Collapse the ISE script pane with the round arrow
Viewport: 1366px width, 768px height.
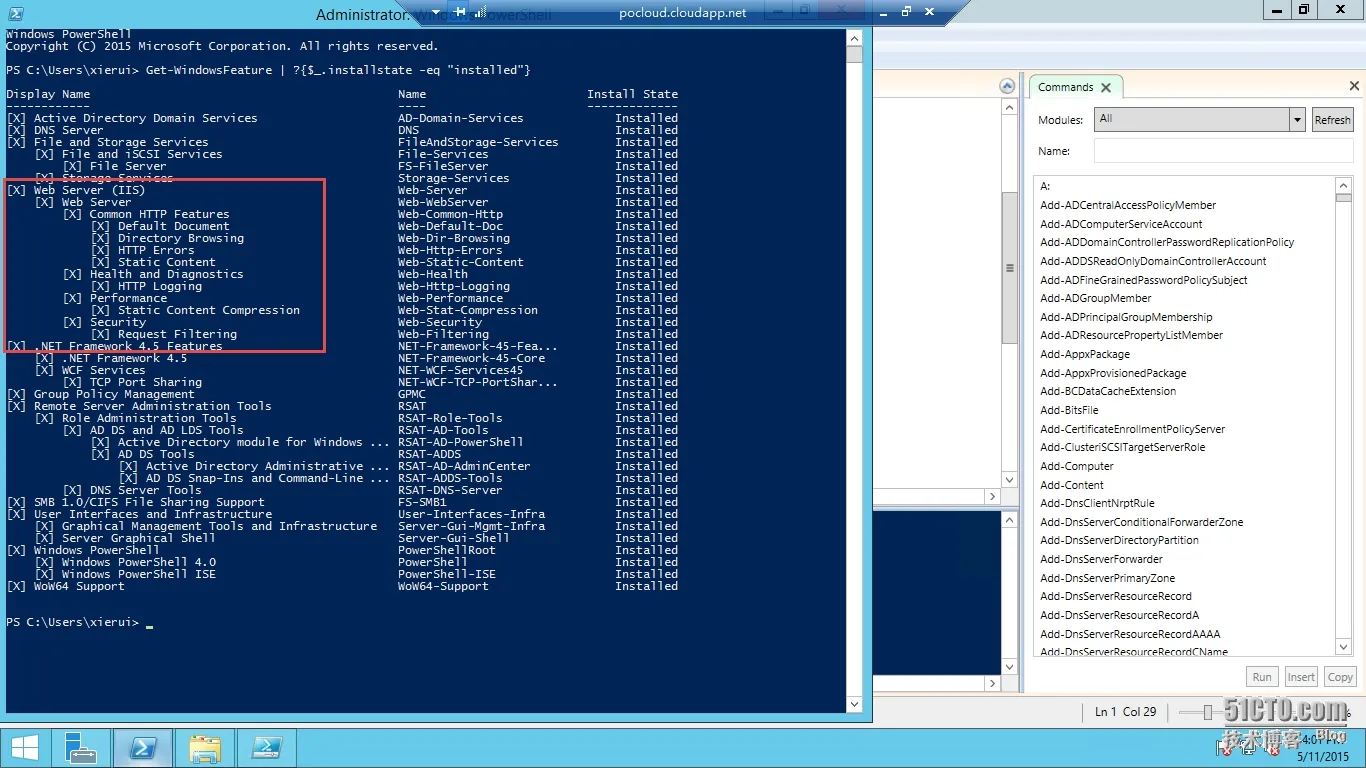[x=1008, y=87]
